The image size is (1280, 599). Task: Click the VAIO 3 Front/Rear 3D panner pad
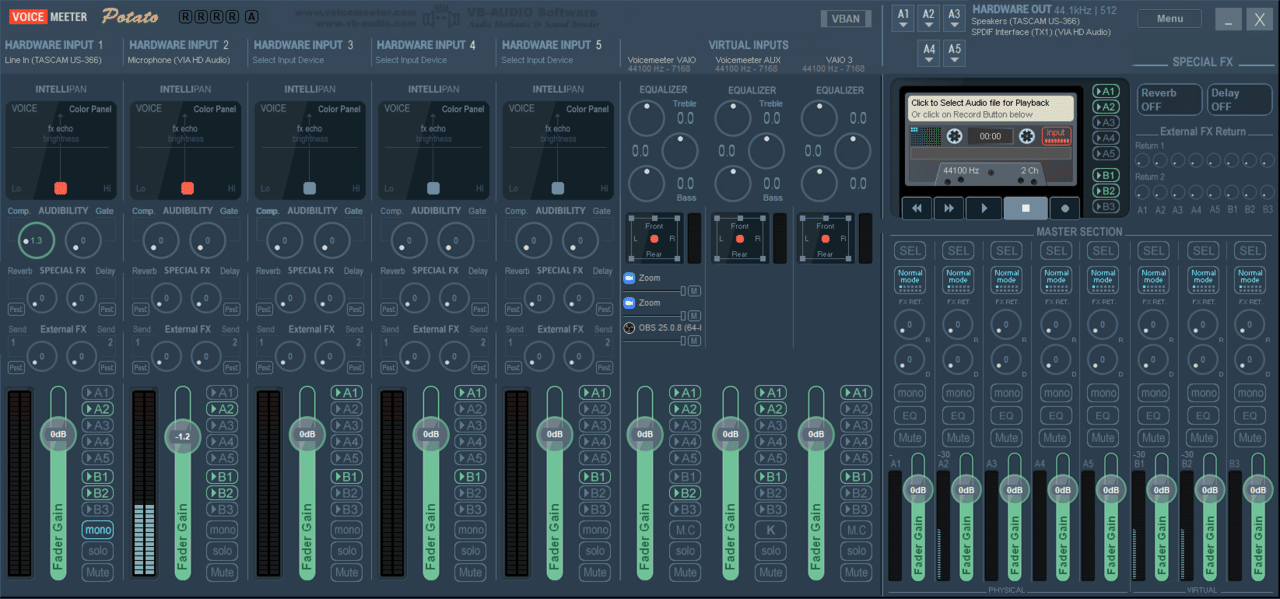click(825, 239)
